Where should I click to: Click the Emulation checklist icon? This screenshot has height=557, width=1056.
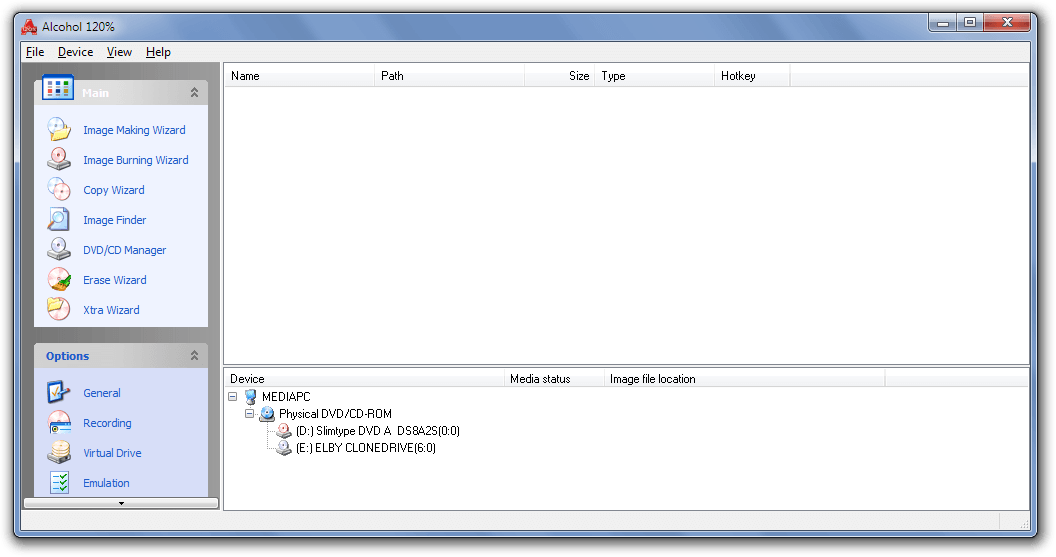59,482
